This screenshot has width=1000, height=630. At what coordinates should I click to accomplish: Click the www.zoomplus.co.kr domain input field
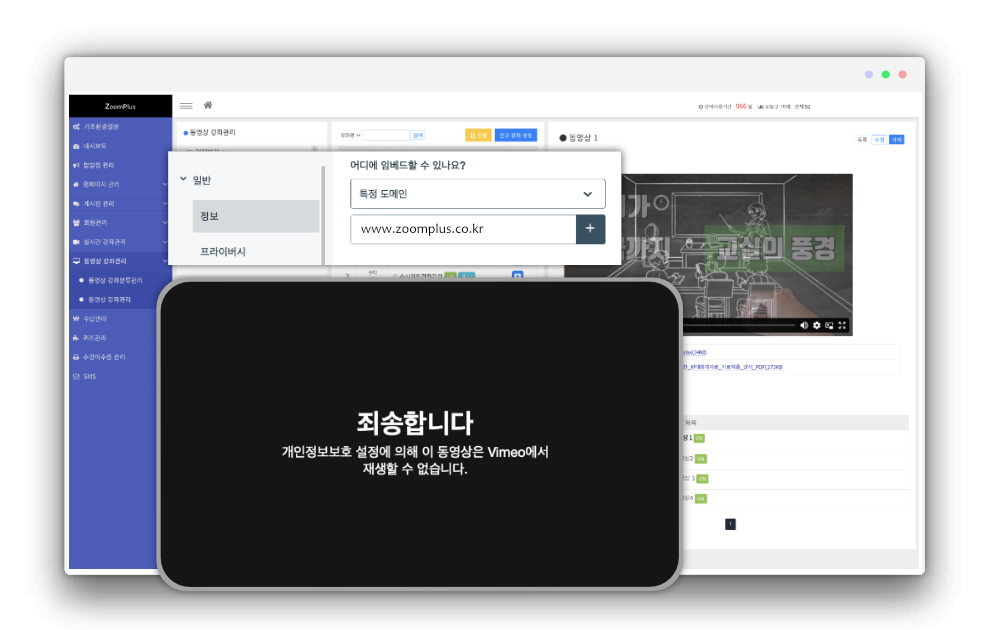click(x=463, y=228)
